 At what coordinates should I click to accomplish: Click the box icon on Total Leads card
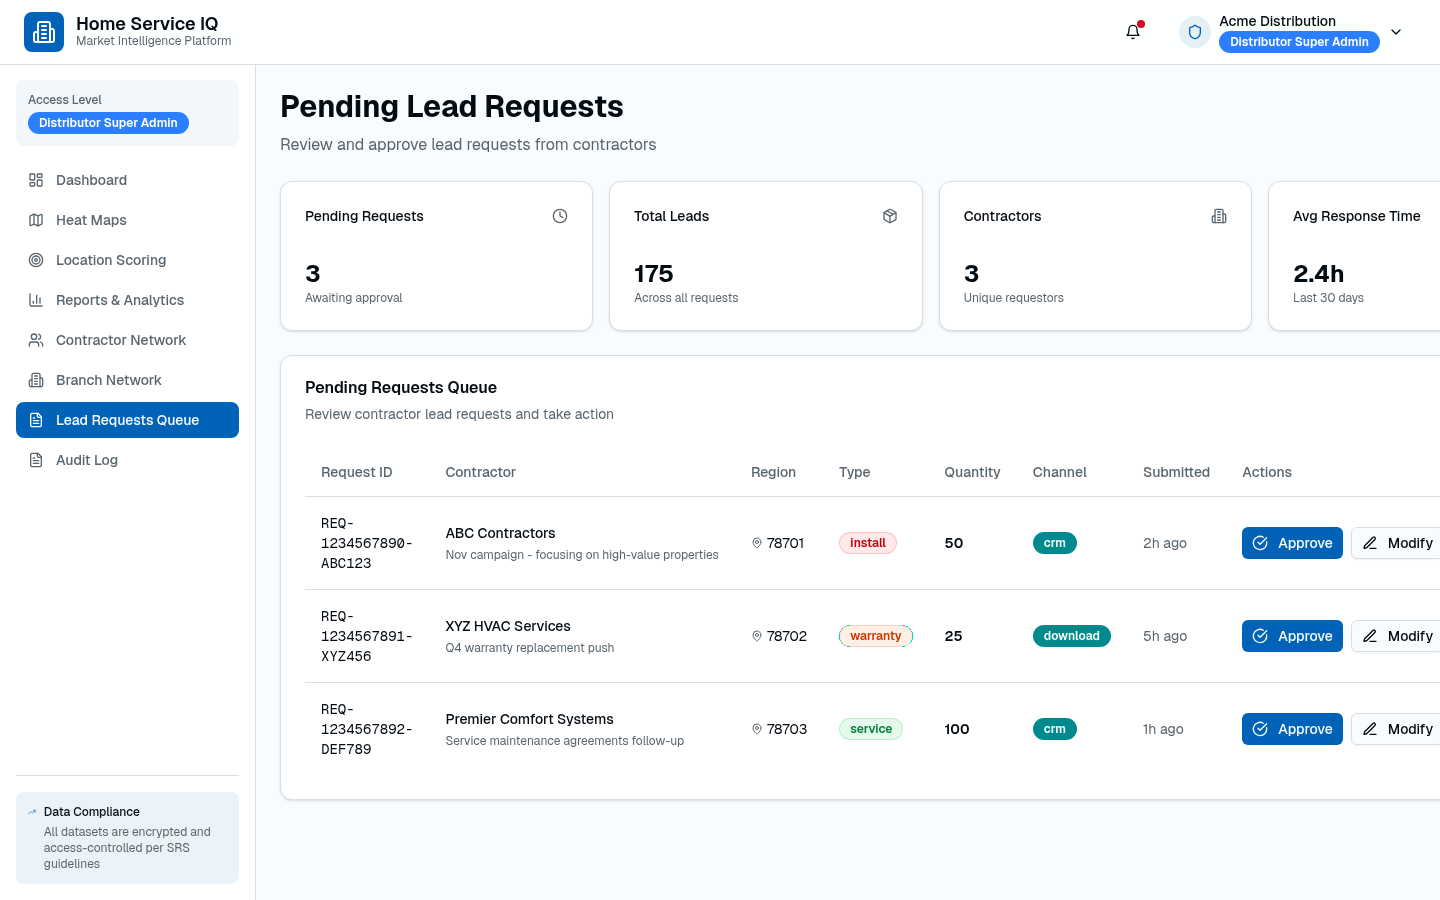click(890, 216)
